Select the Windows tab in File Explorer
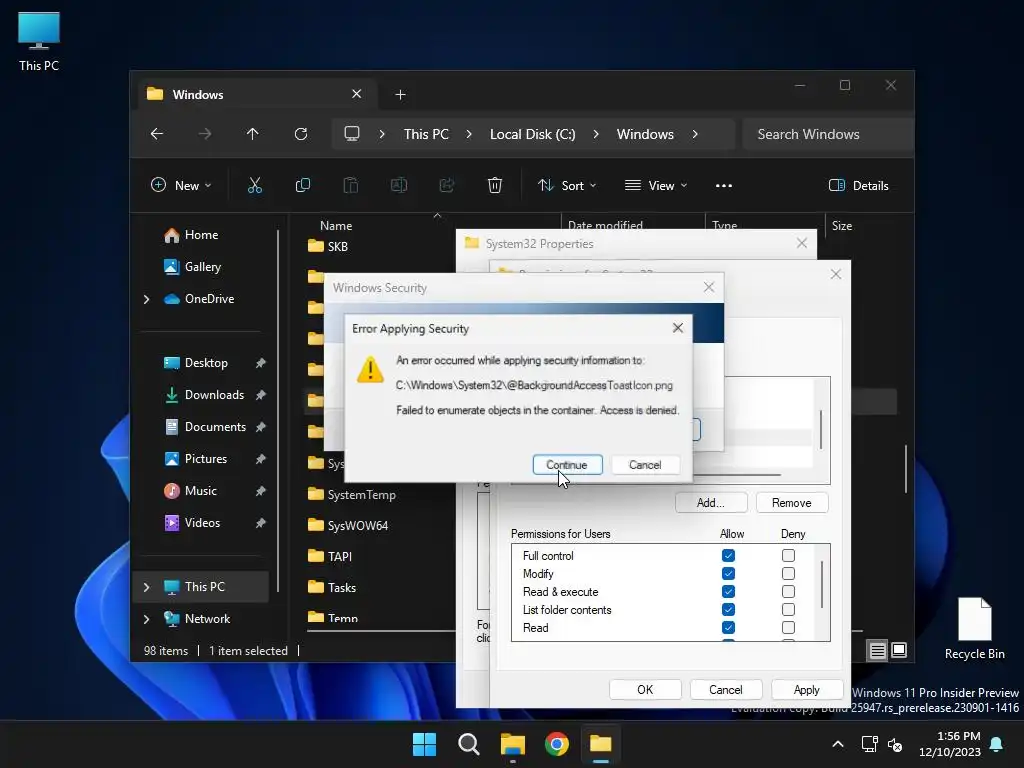This screenshot has height=768, width=1024. coord(257,94)
